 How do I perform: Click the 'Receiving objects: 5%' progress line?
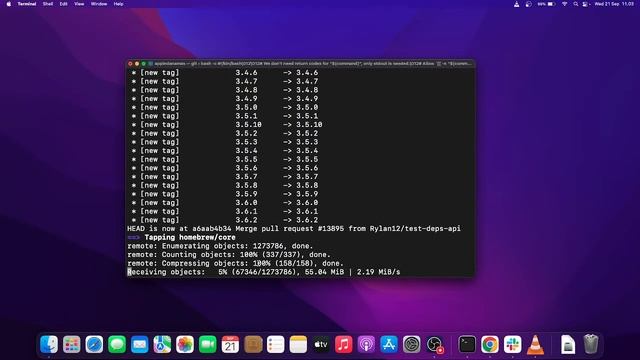point(264,272)
